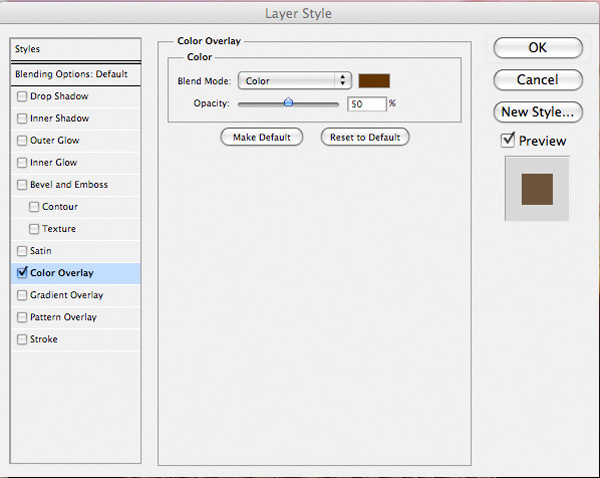Click the Reset to Default button
The width and height of the screenshot is (600, 478).
pos(365,137)
